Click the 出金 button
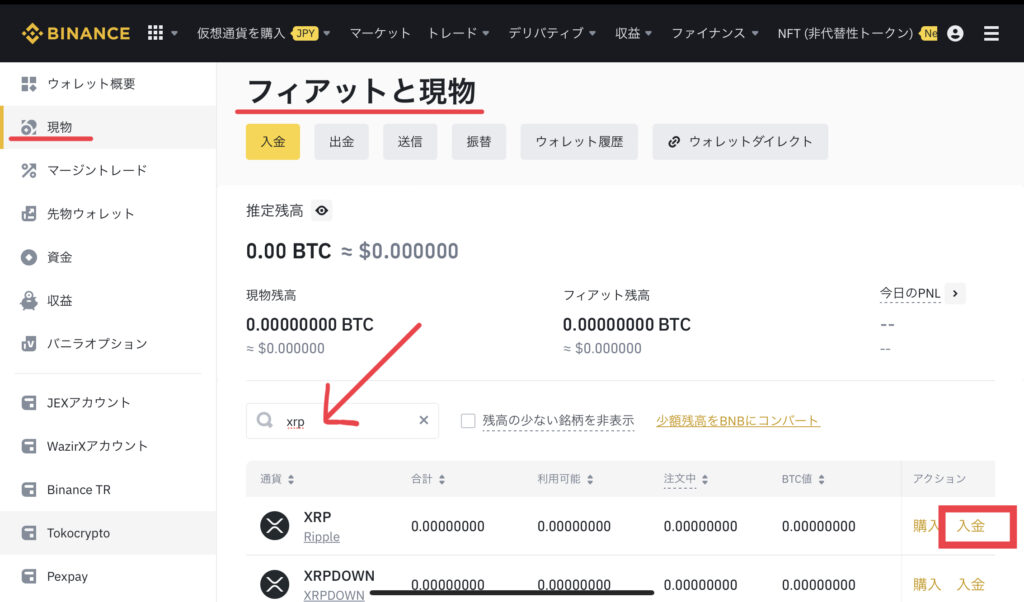The height and width of the screenshot is (602, 1024). click(x=342, y=142)
